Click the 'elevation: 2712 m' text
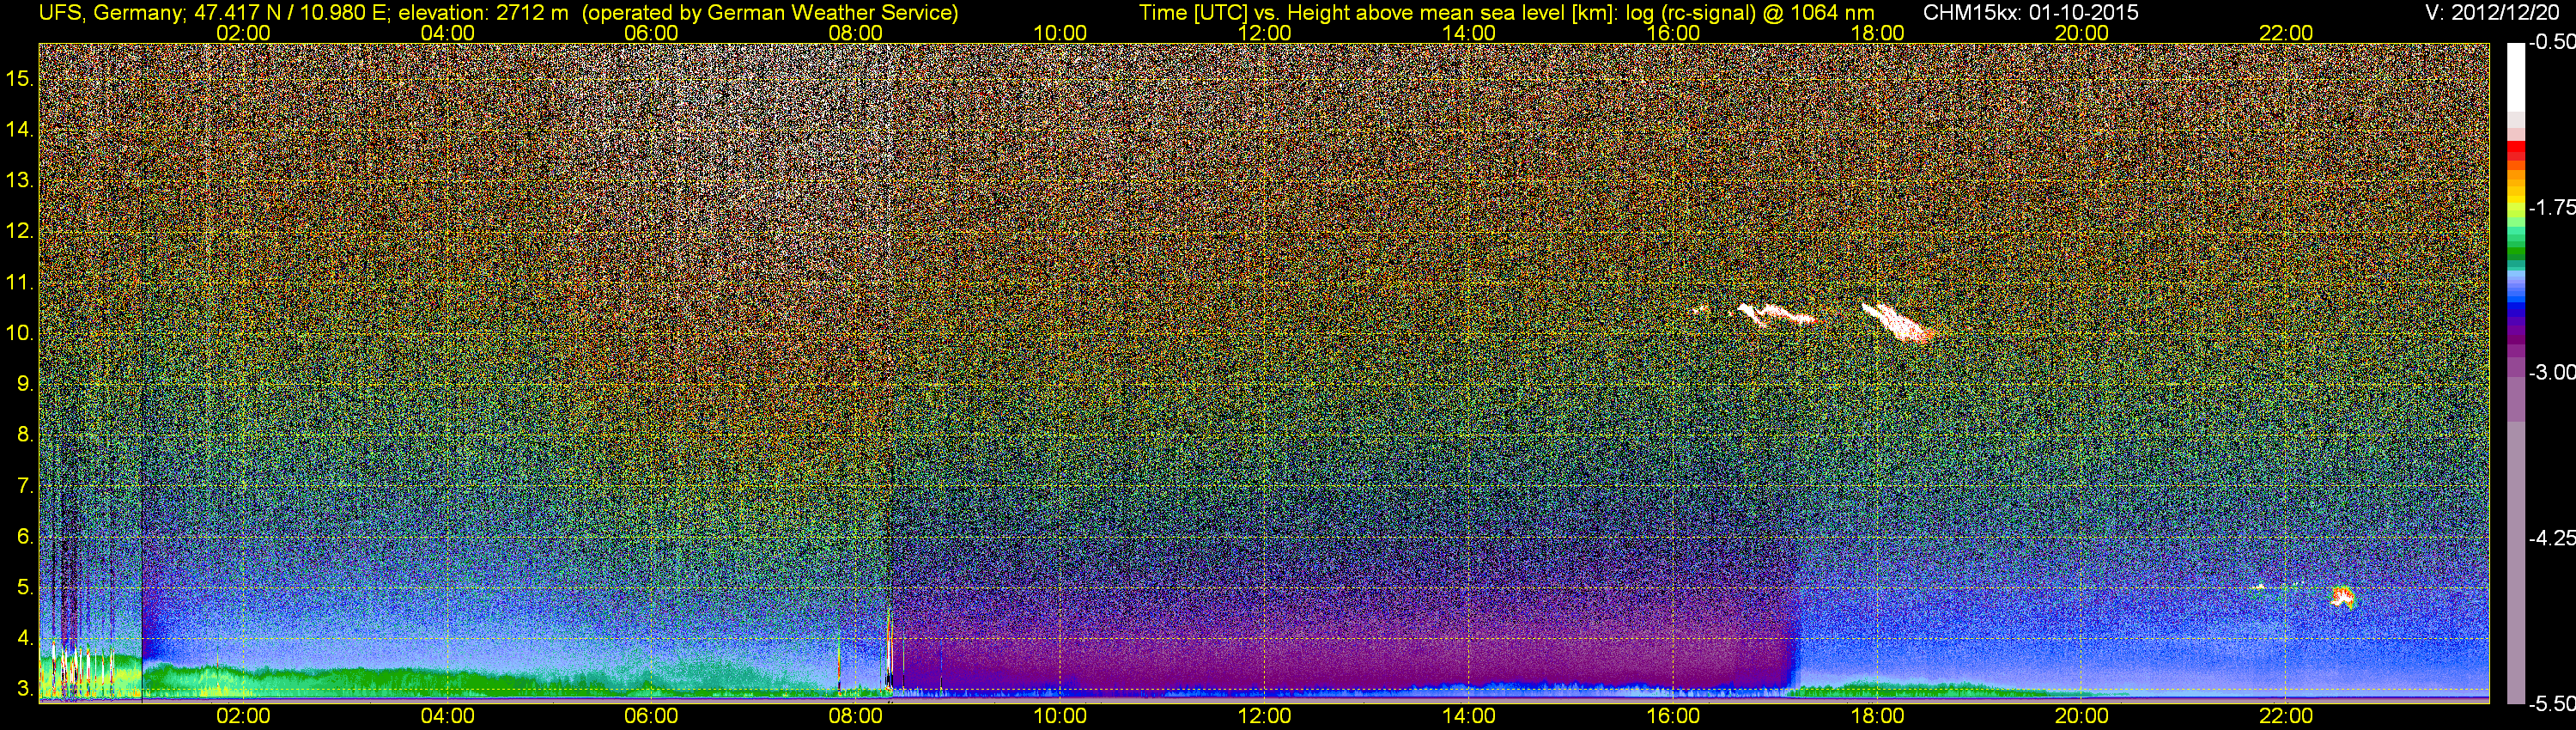Screen dimensions: 2576x730 pyautogui.click(x=483, y=13)
